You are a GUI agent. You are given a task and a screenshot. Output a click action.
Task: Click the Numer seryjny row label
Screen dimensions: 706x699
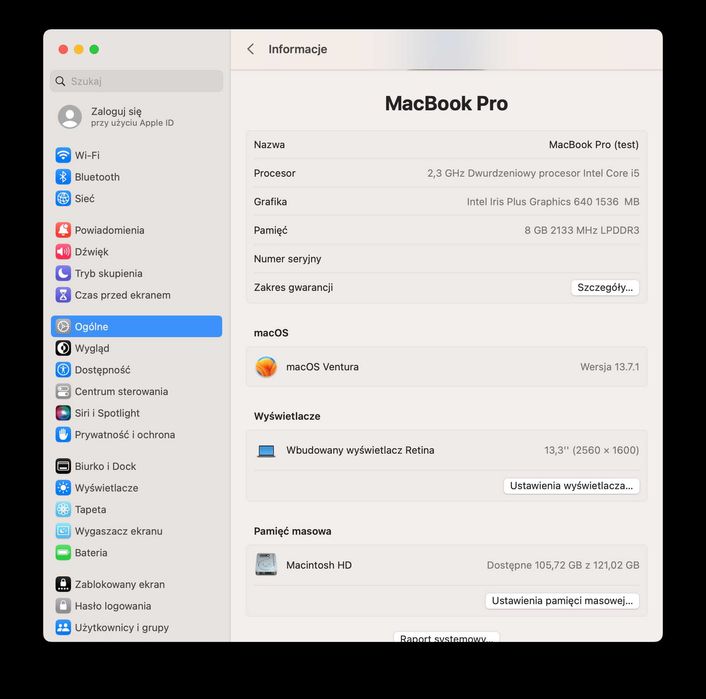point(287,259)
